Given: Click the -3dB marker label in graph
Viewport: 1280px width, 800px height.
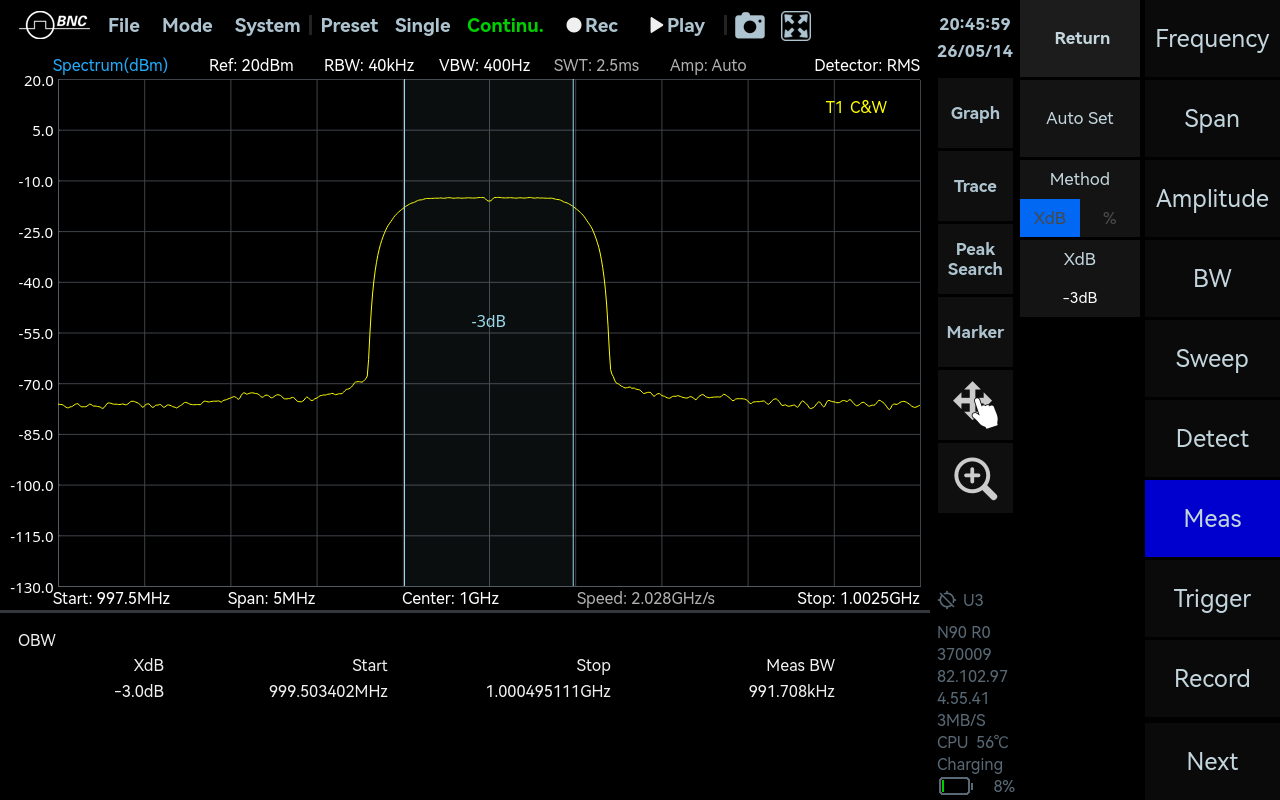Looking at the screenshot, I should point(488,321).
